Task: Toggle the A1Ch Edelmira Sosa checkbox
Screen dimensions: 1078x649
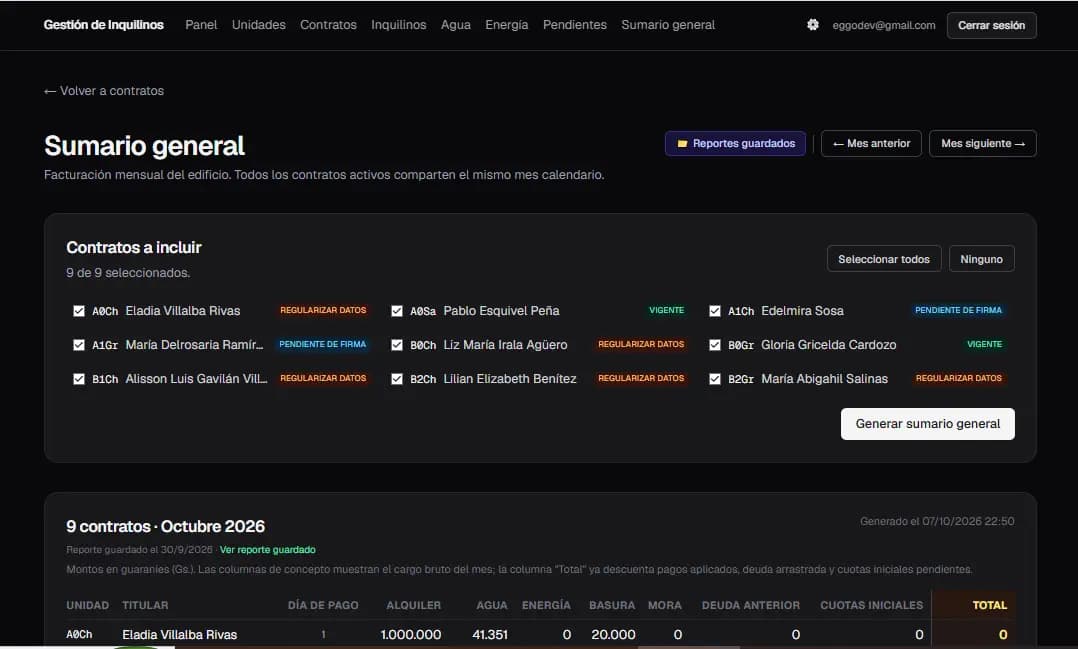Action: tap(715, 311)
